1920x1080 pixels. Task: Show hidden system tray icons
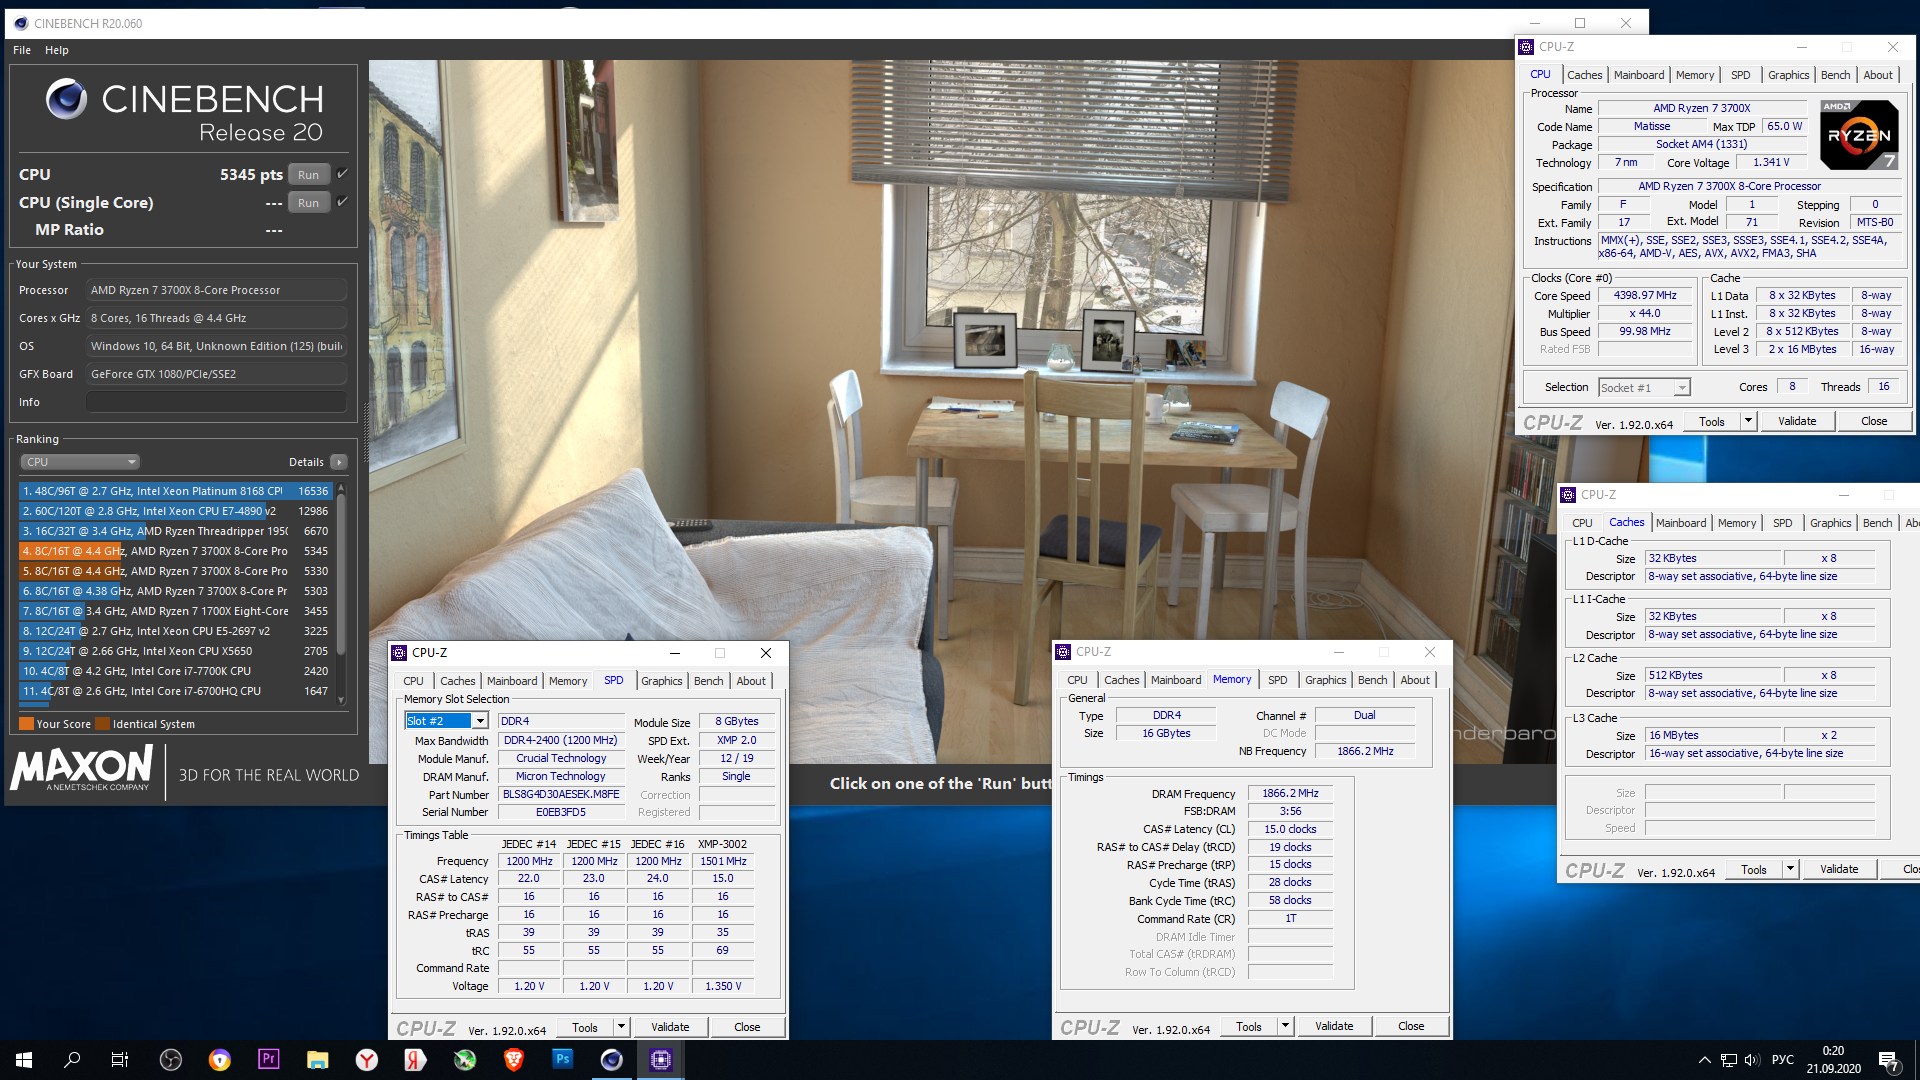1704,1060
